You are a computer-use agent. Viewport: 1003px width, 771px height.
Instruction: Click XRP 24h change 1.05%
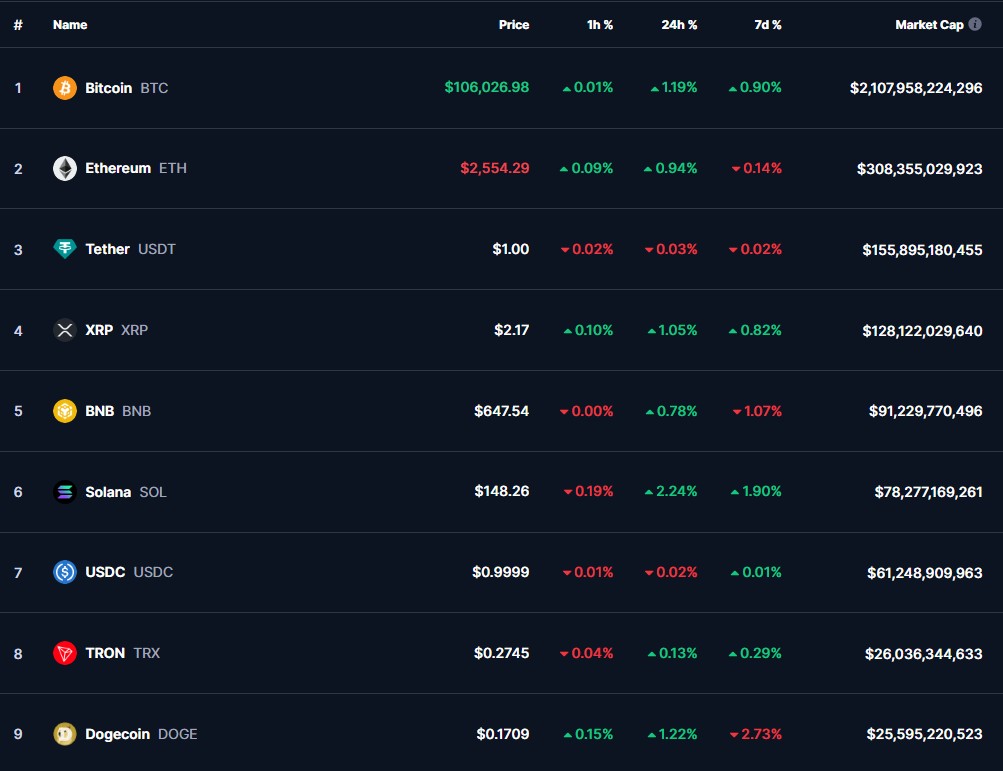coord(672,330)
